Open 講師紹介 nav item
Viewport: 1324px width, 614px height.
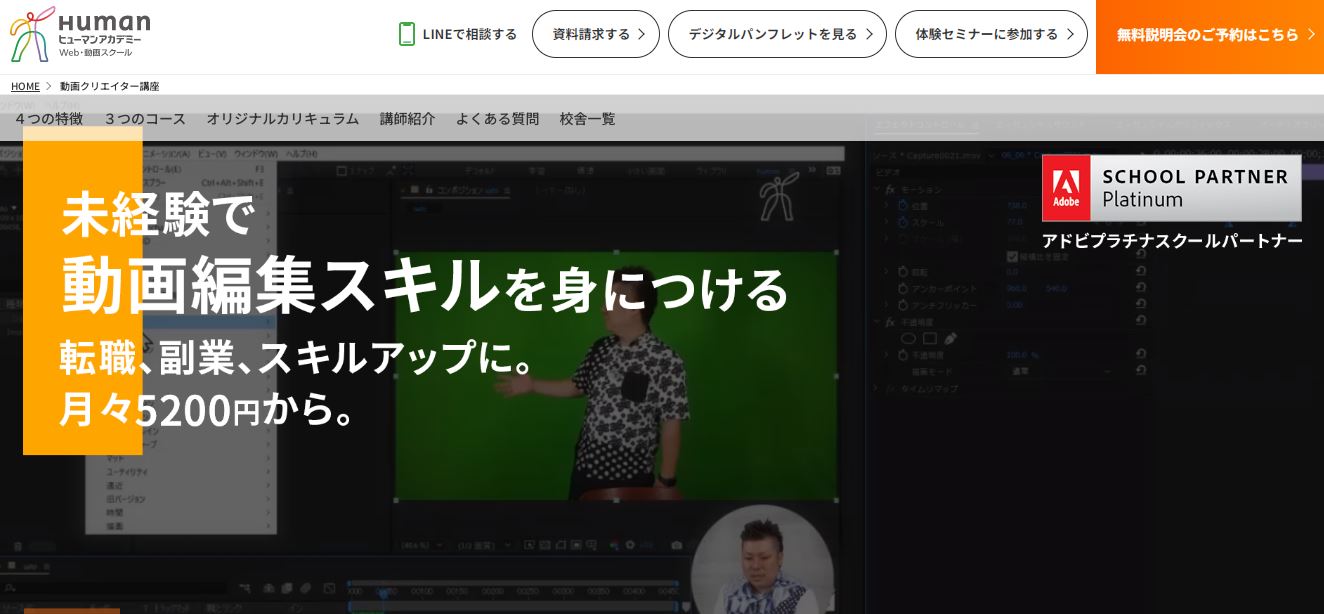point(407,118)
